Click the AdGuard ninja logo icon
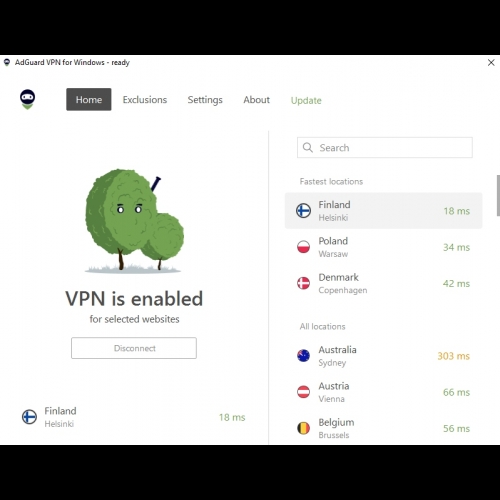This screenshot has width=500, height=500. pyautogui.click(x=27, y=99)
